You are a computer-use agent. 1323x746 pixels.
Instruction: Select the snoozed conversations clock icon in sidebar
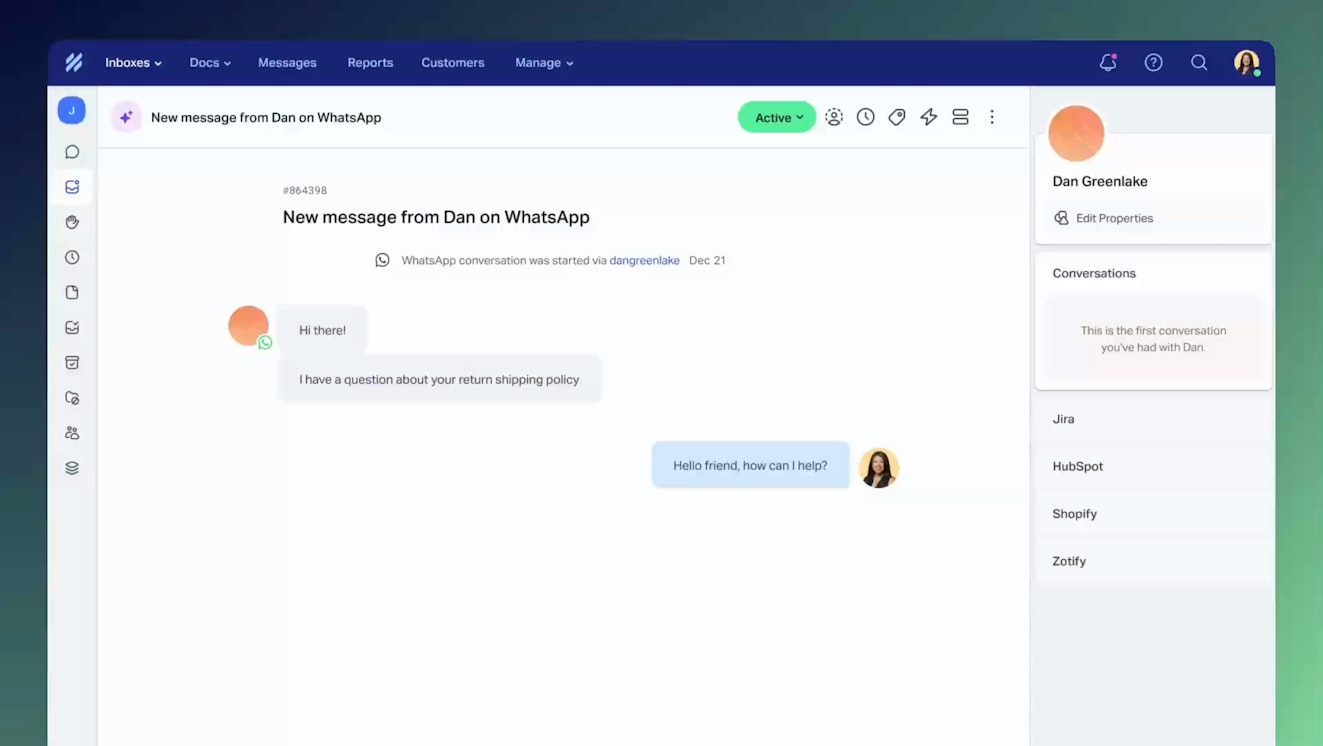point(71,256)
